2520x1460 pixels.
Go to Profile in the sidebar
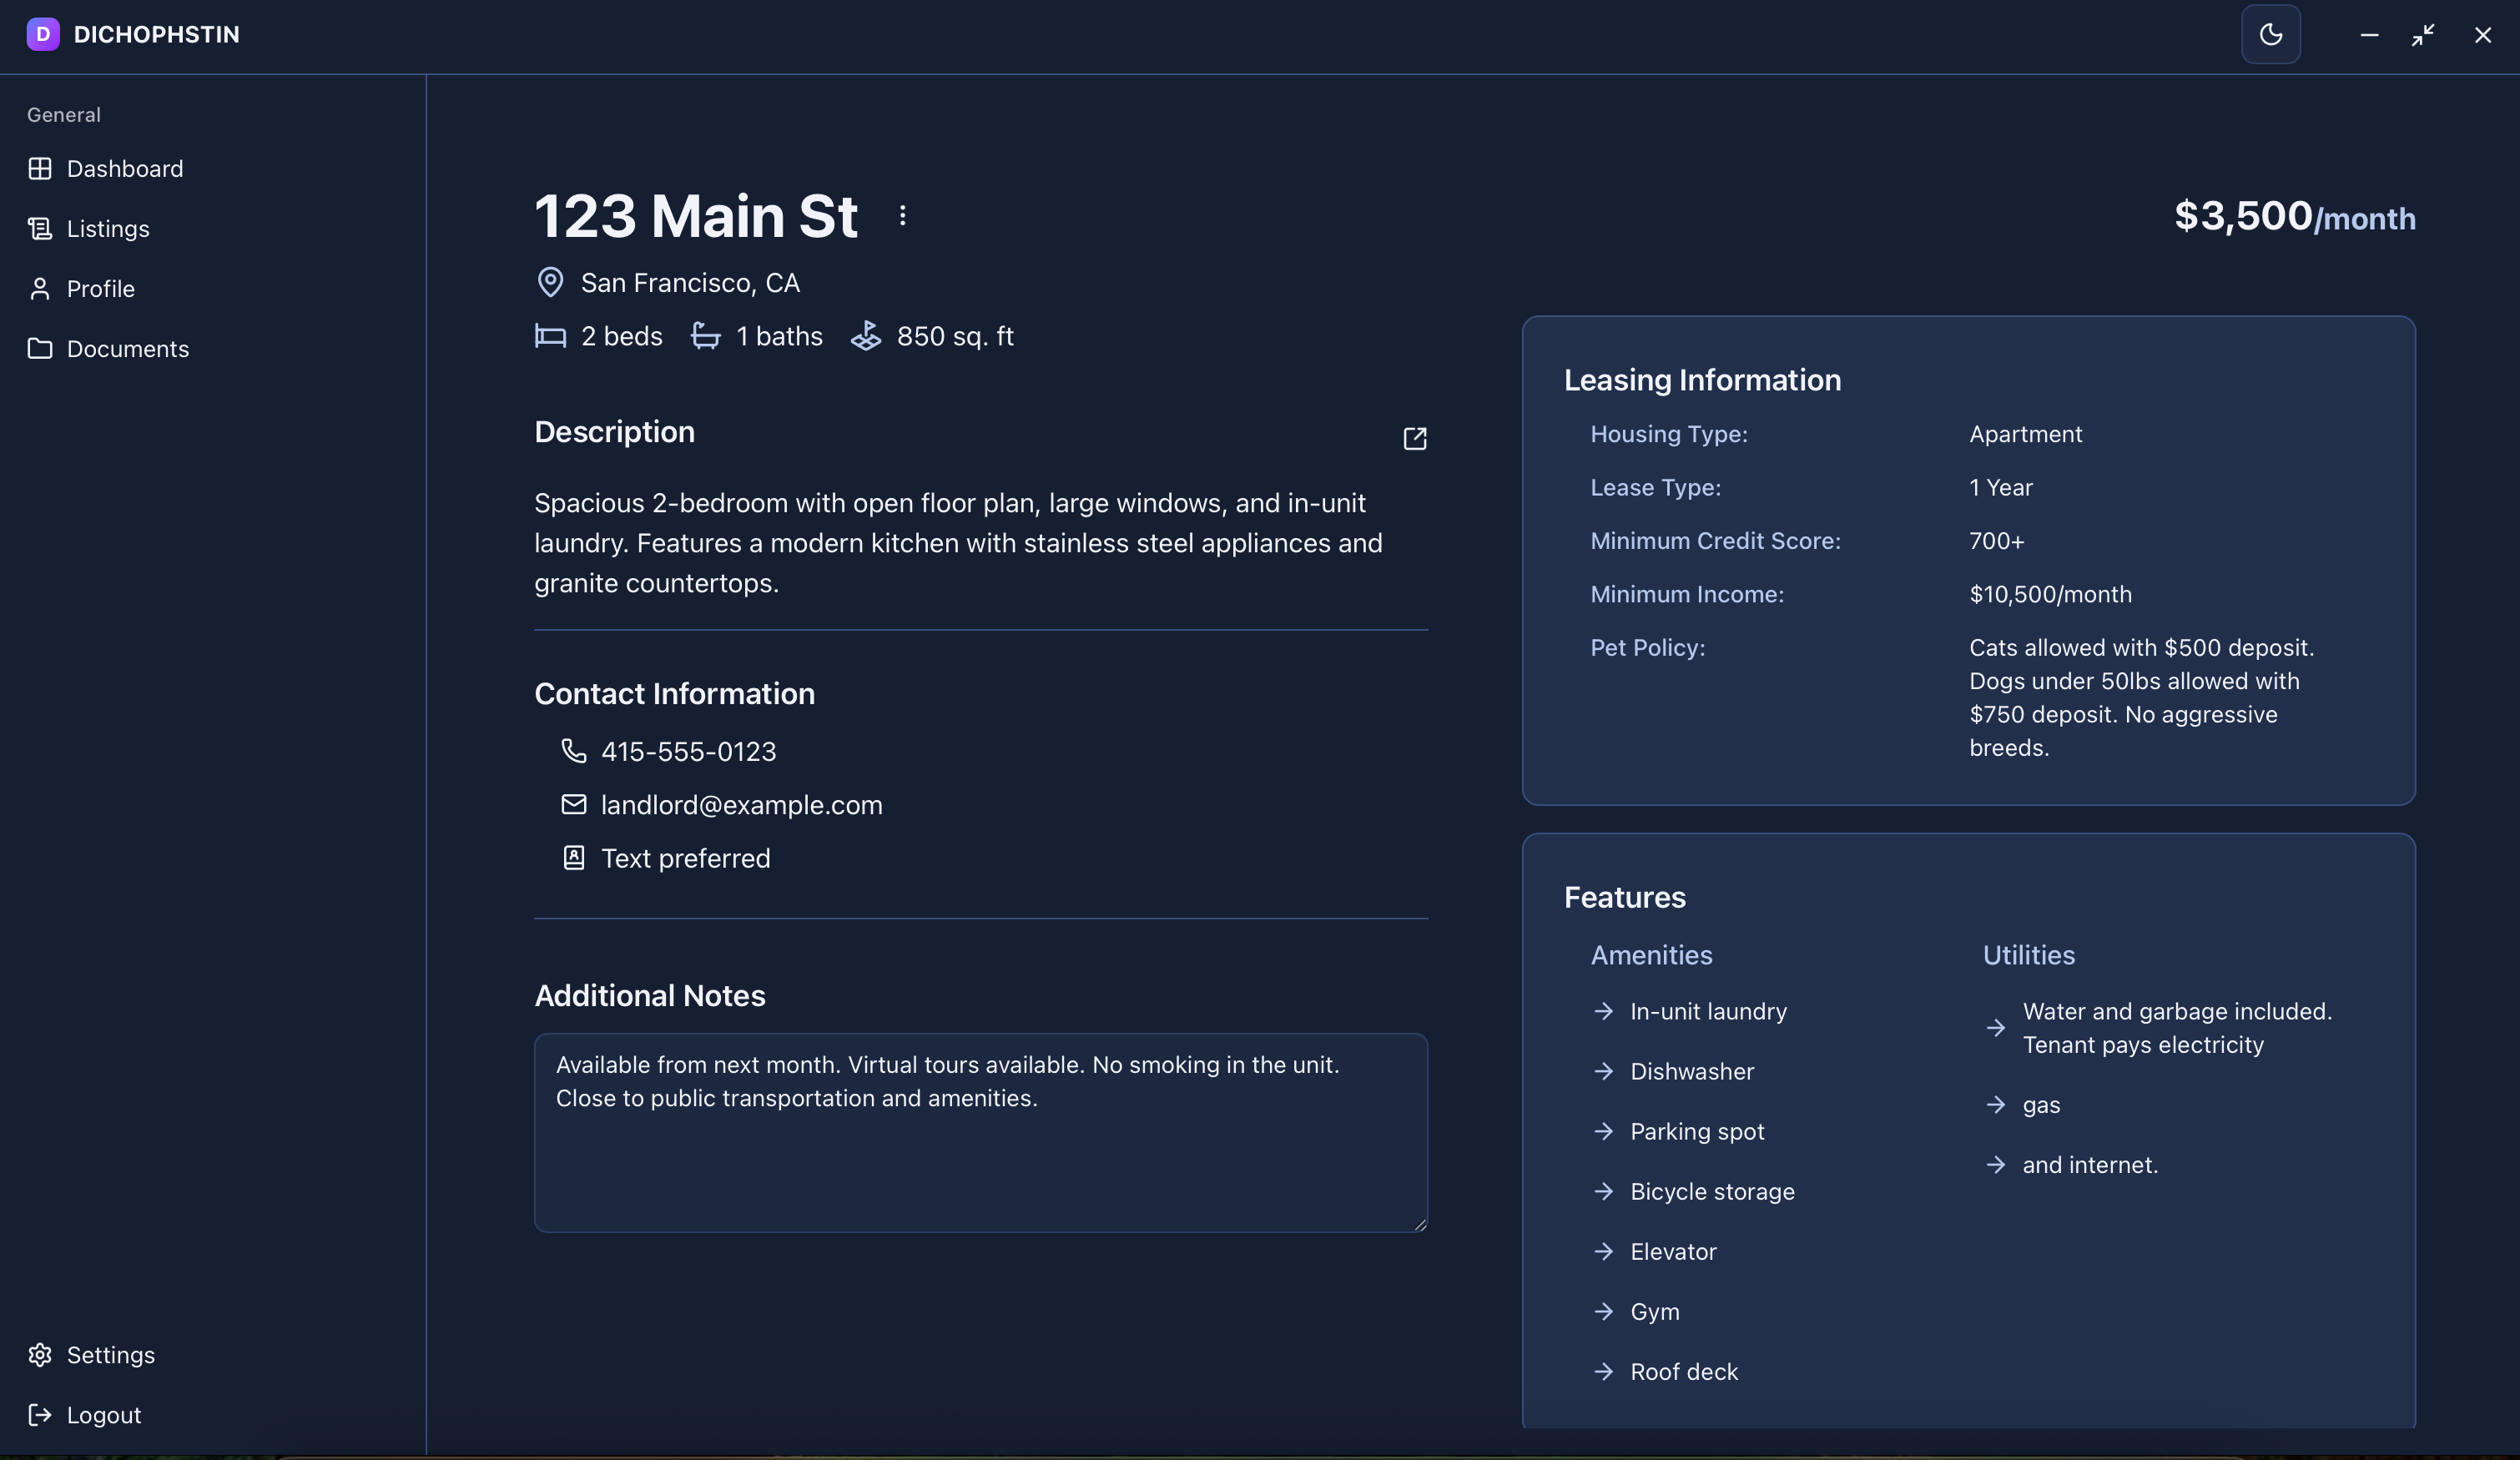click(100, 288)
